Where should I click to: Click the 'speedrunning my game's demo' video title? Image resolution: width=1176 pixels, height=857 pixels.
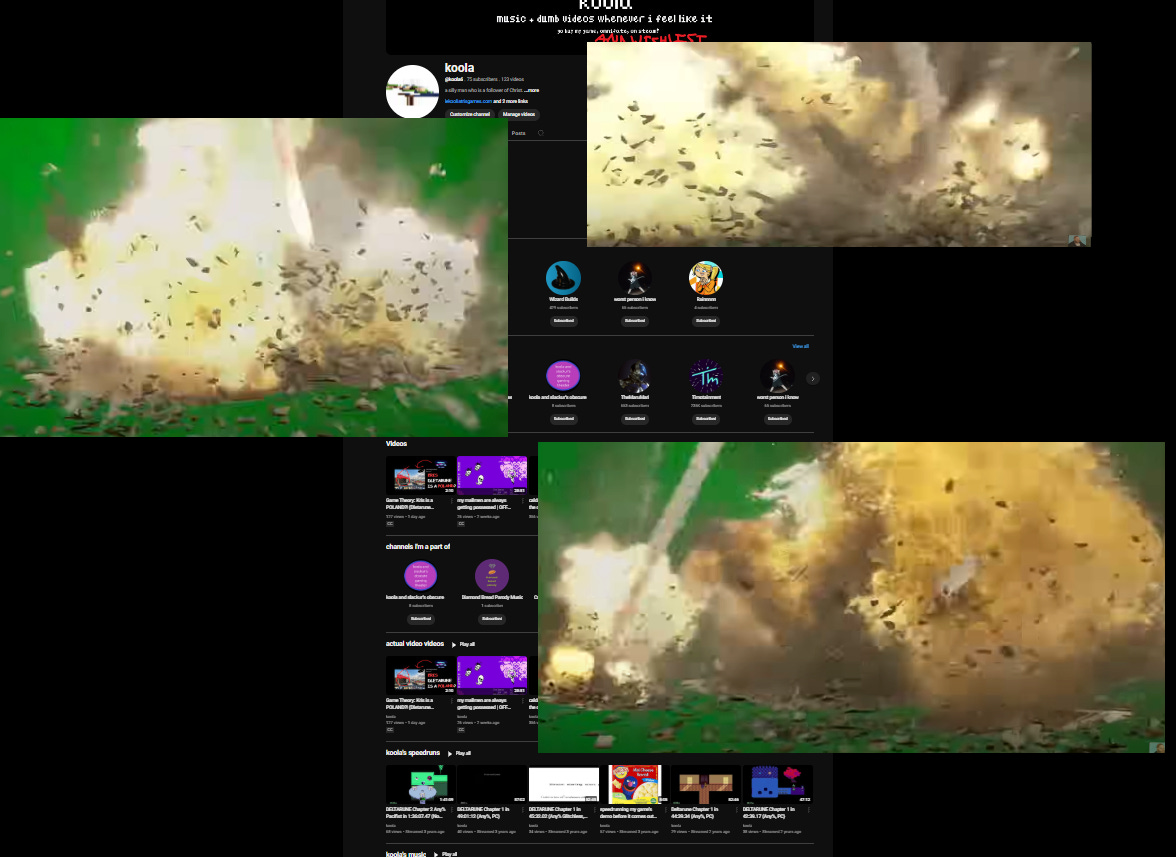[x=628, y=813]
